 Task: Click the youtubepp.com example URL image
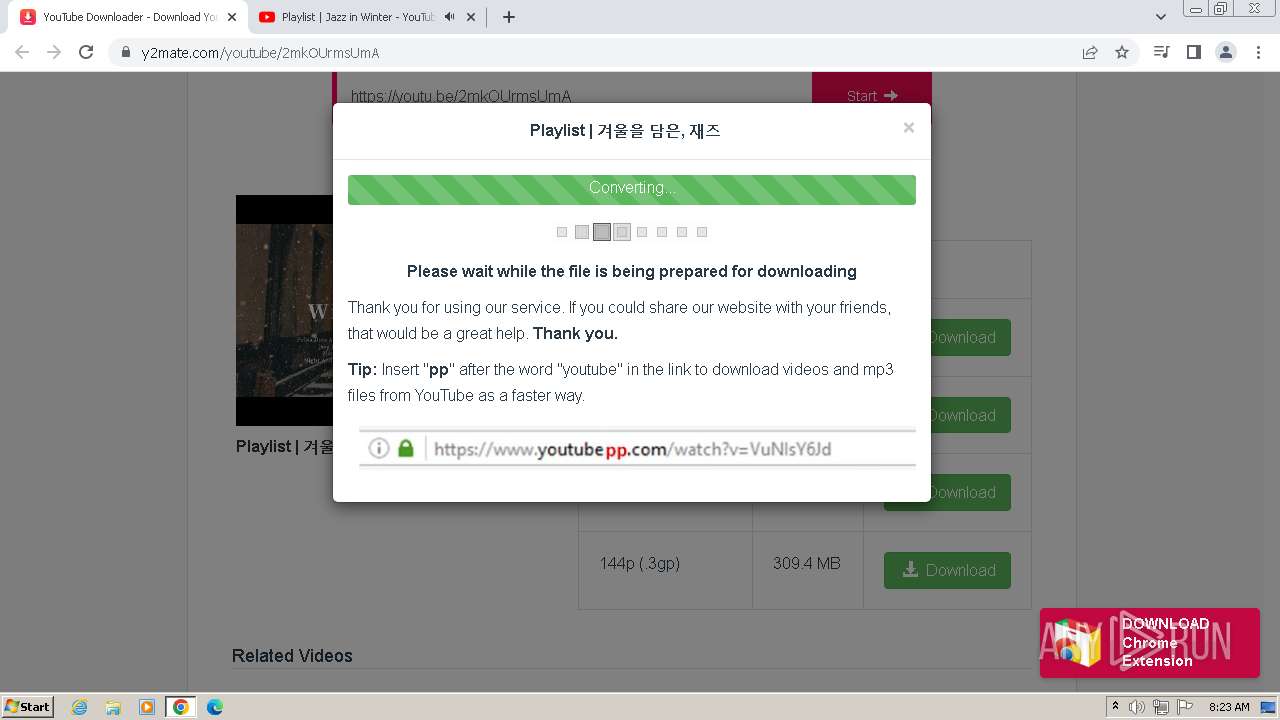[637, 448]
